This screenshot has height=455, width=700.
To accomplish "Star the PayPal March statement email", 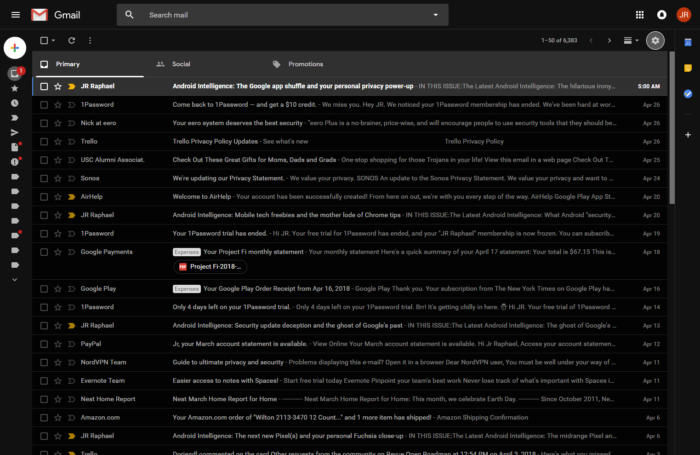I will (x=58, y=344).
